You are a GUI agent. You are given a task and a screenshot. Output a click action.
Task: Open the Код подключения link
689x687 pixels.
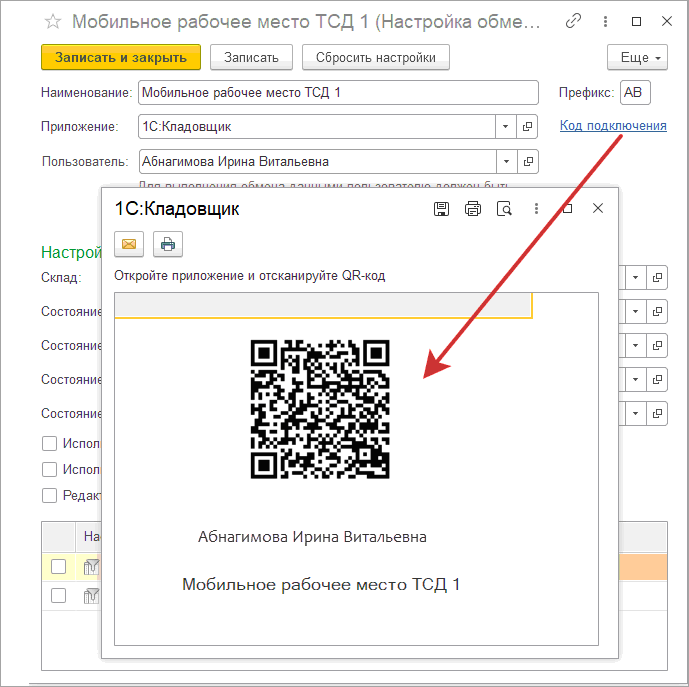[613, 126]
